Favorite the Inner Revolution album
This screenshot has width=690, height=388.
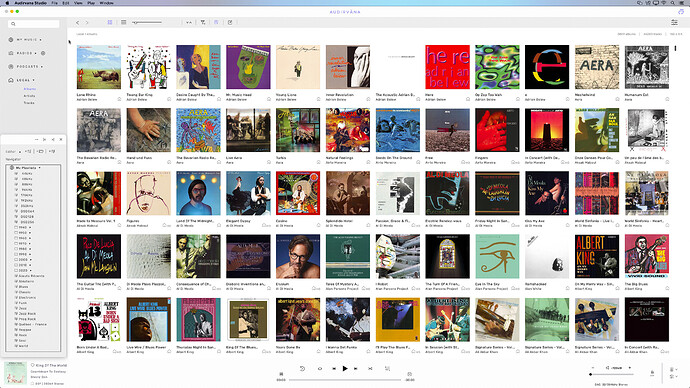coord(368,99)
